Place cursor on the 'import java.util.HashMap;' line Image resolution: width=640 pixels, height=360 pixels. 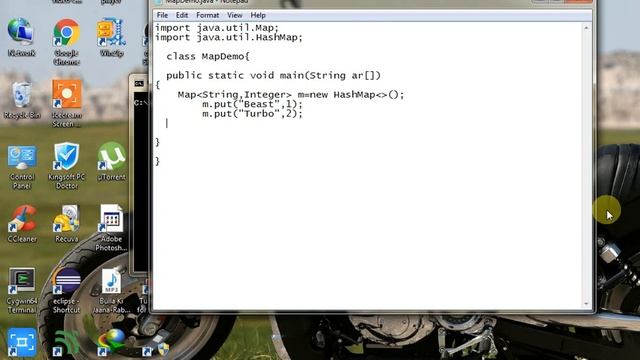click(229, 38)
